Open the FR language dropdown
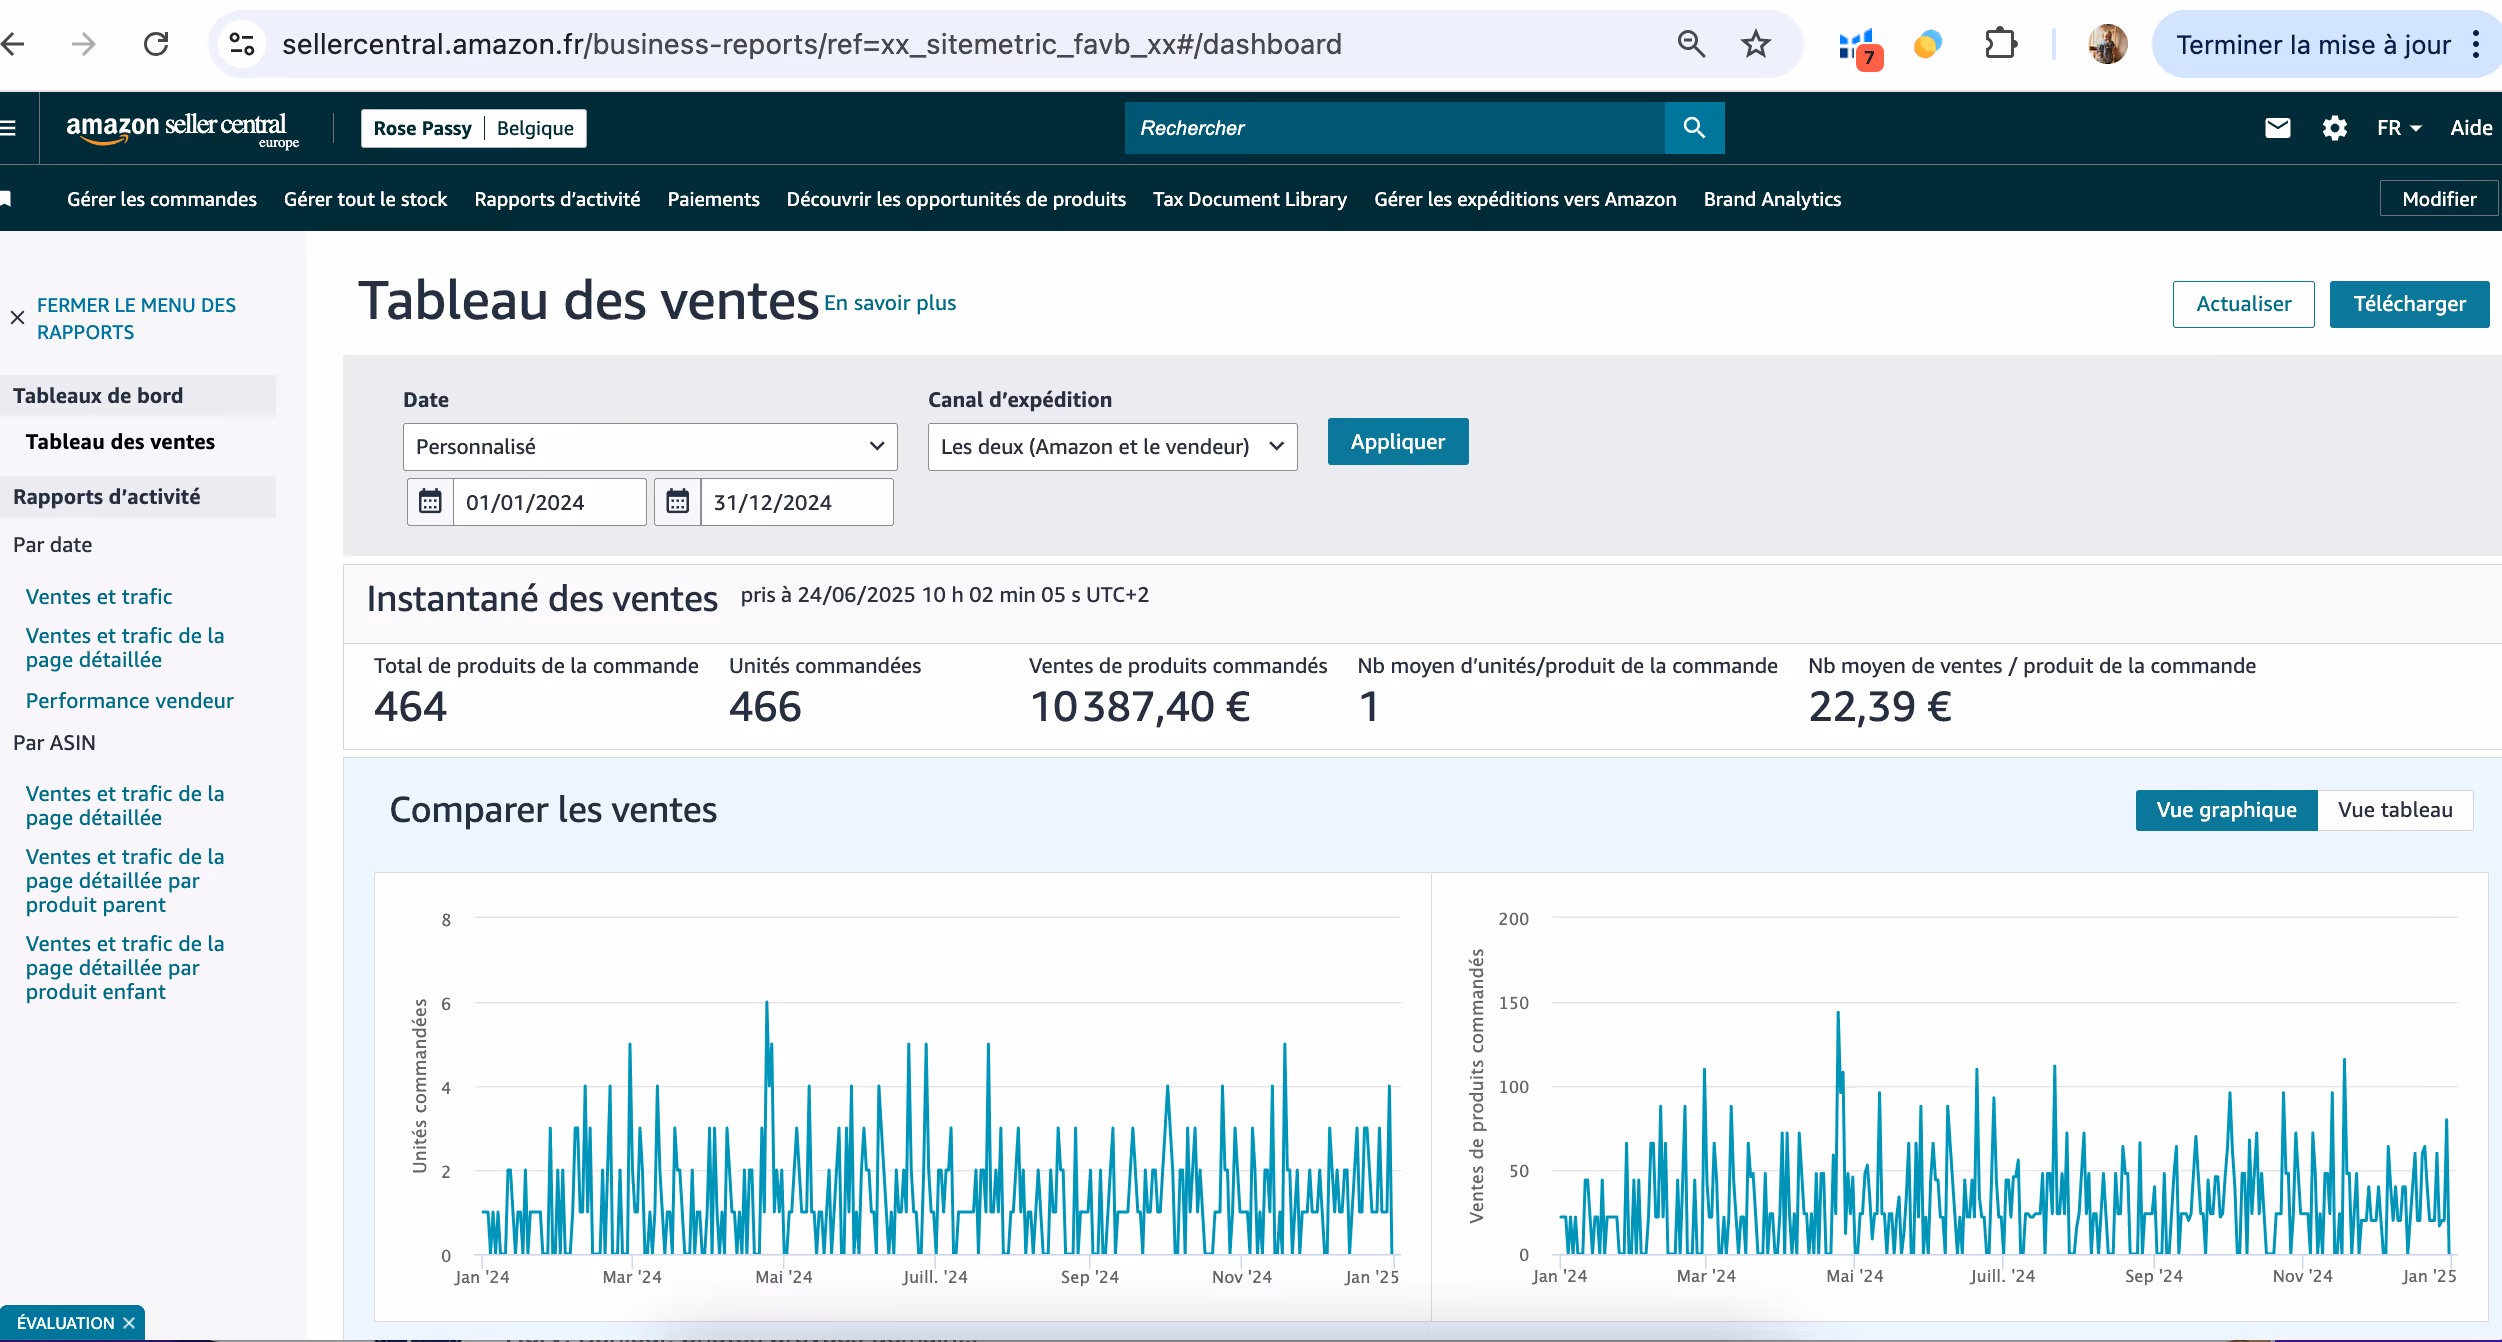 [x=2398, y=128]
